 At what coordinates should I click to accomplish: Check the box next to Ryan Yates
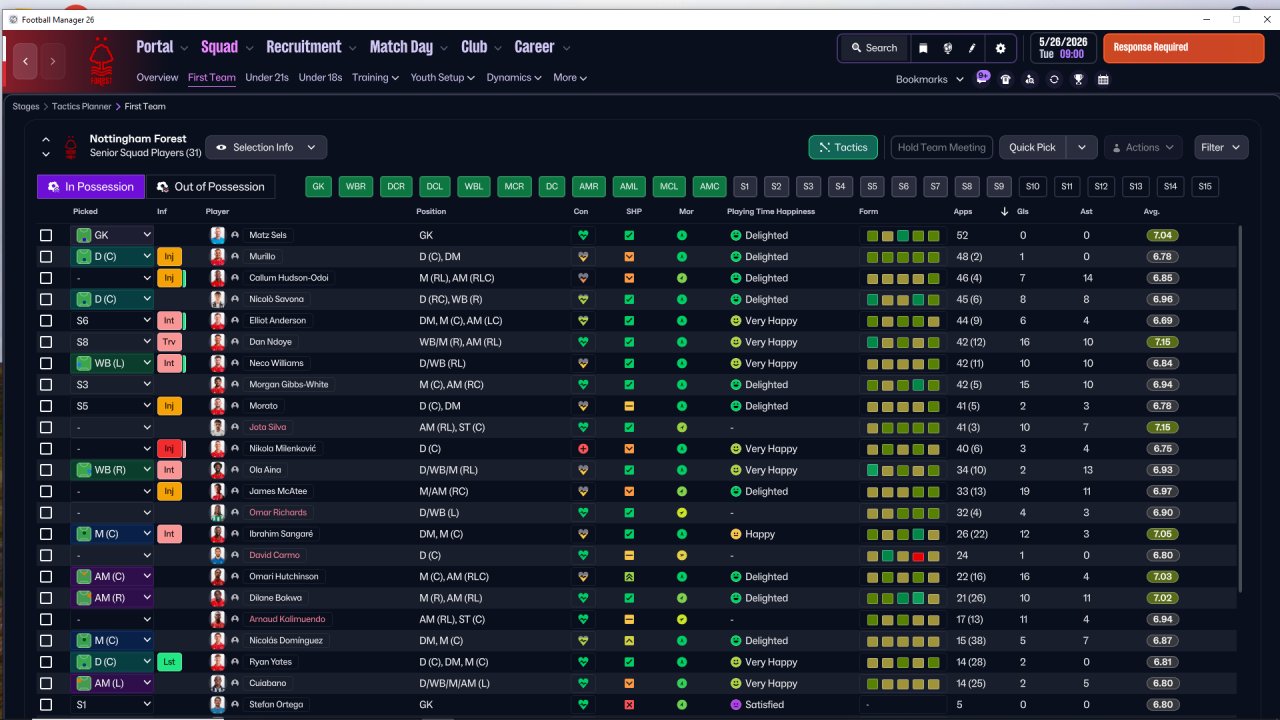(46, 662)
